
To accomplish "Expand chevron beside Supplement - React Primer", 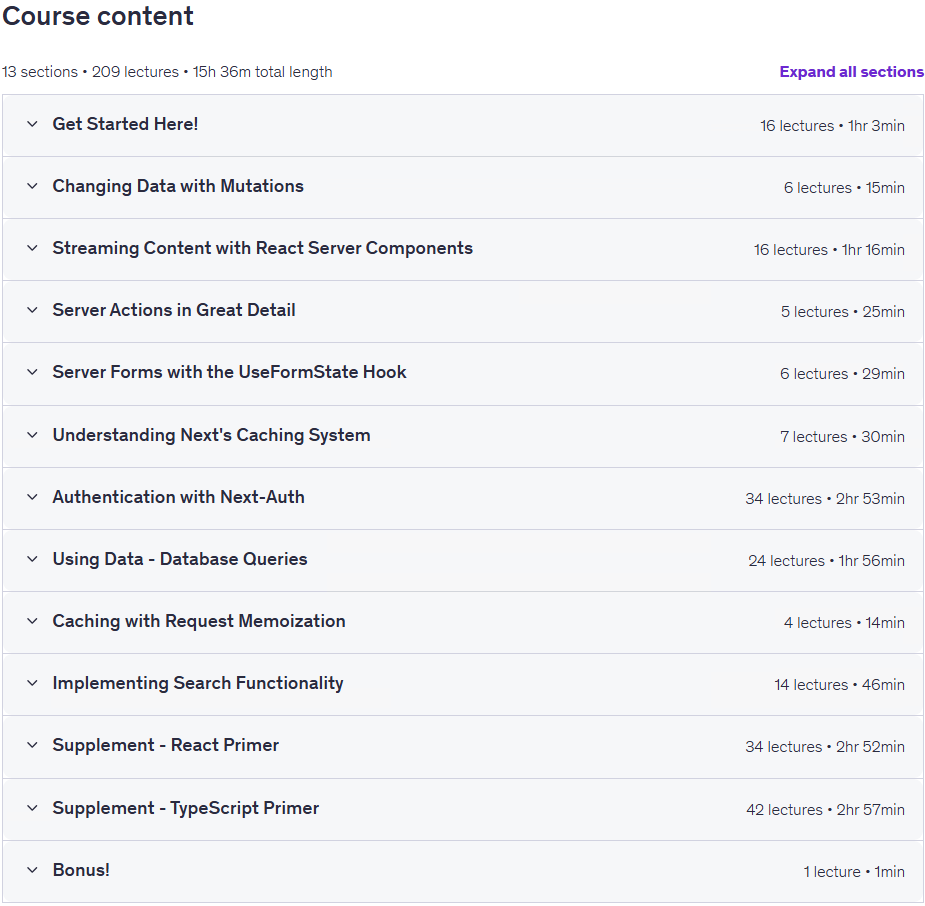I will point(32,746).
